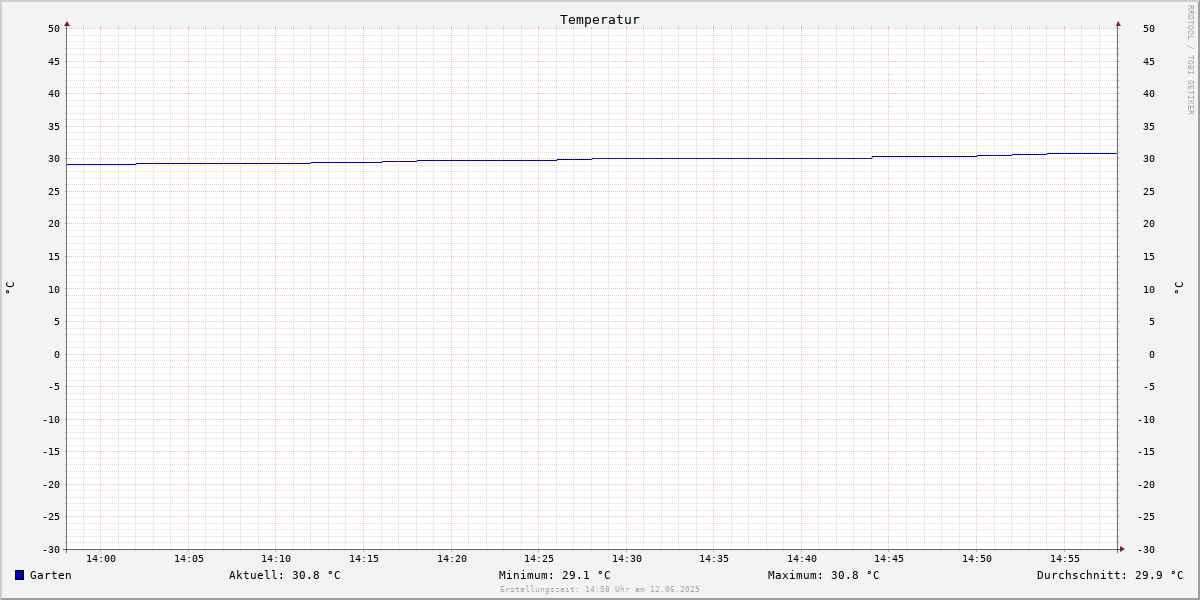
Task: Click the 14:10 time axis label
Action: coord(276,559)
